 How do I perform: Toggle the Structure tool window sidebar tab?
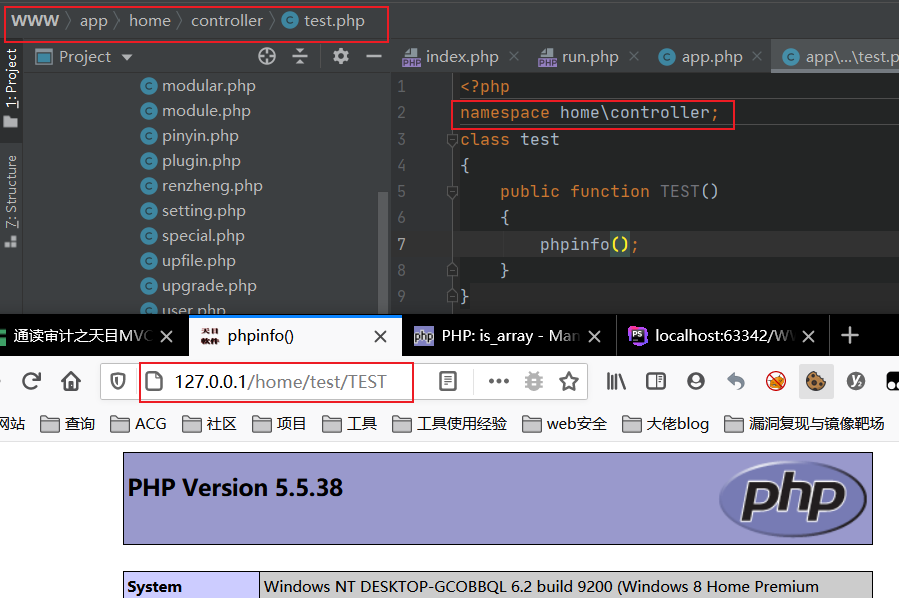[x=11, y=201]
